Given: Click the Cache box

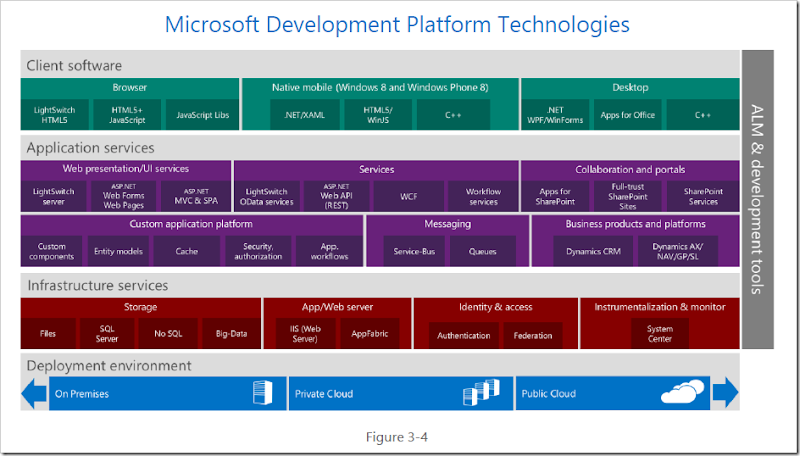Looking at the screenshot, I should 187,251.
